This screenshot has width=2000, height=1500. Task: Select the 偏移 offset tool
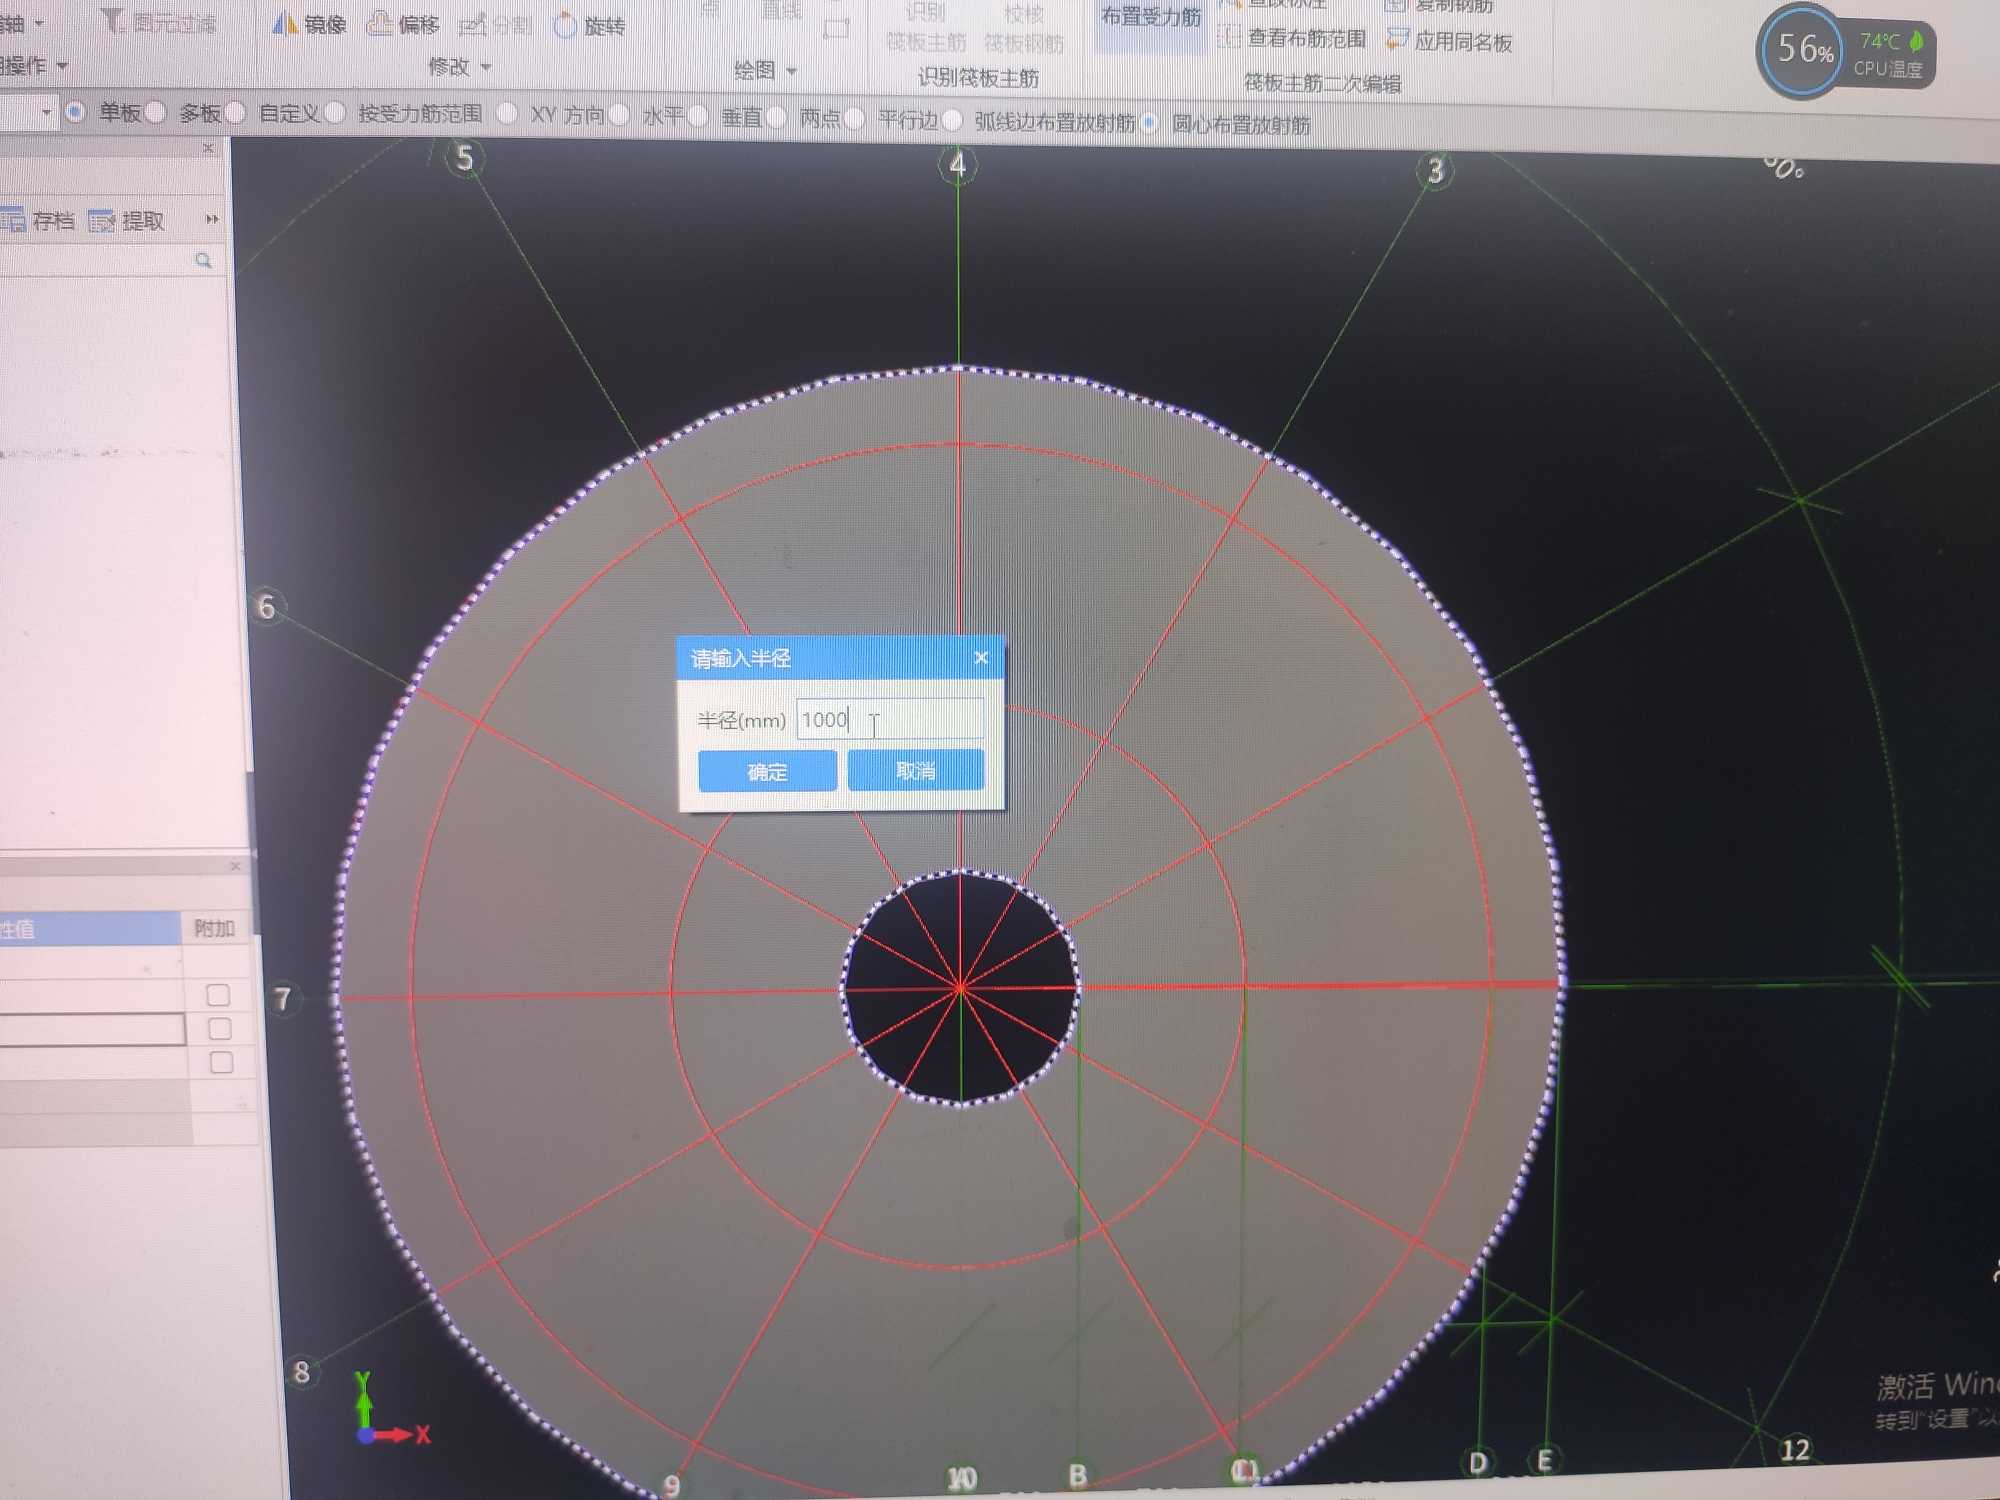coord(404,24)
